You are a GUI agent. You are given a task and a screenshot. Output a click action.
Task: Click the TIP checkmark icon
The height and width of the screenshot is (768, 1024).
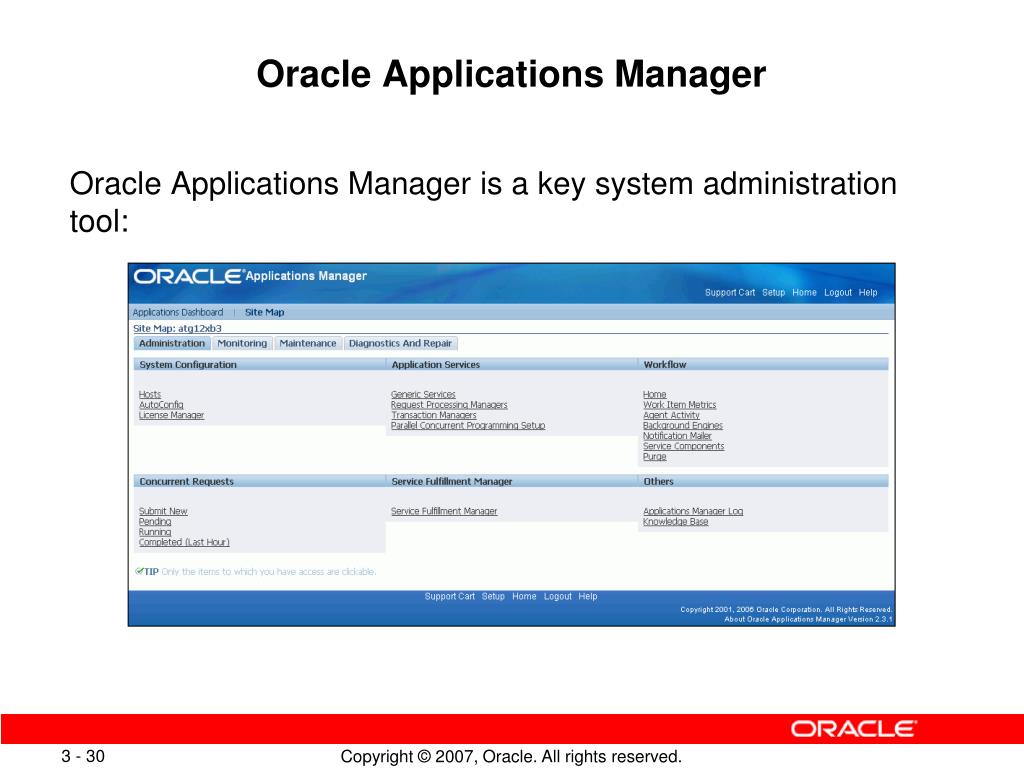pyautogui.click(x=139, y=571)
